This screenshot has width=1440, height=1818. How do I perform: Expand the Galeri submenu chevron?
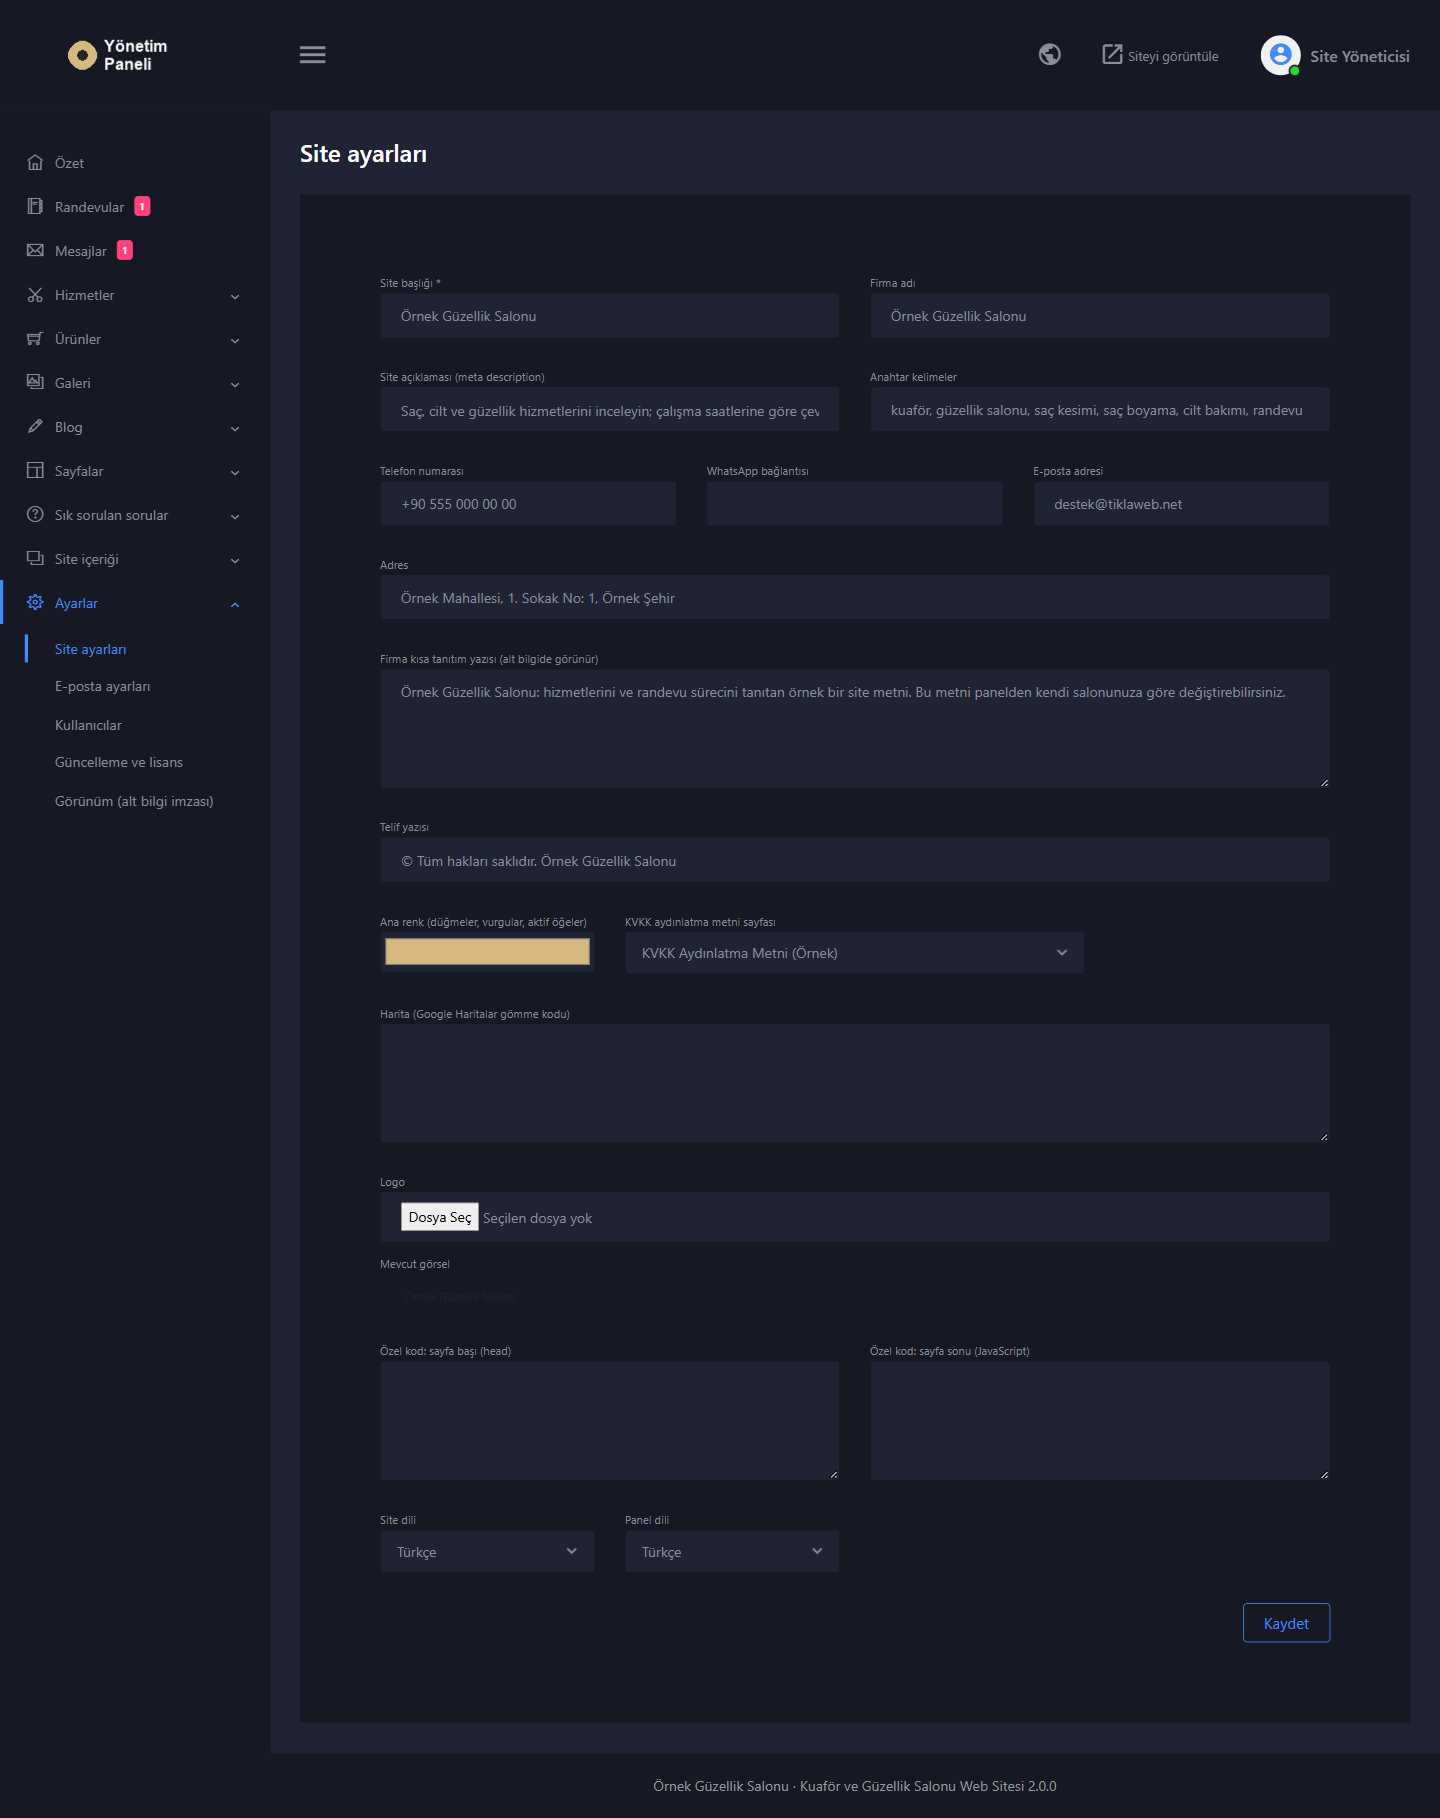(x=235, y=384)
